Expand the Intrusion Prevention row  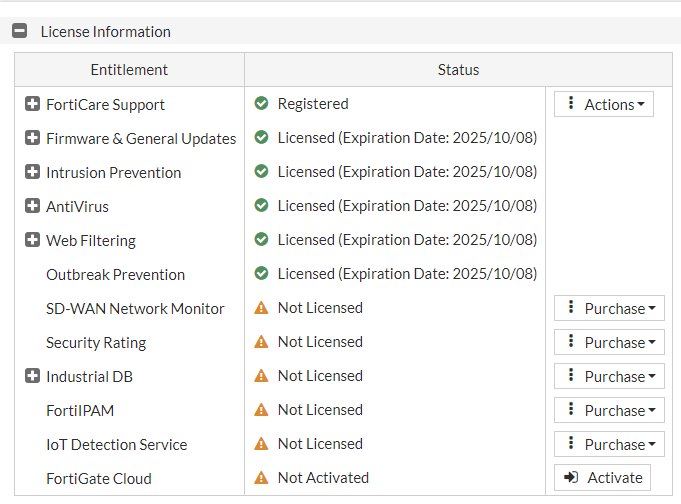(32, 173)
